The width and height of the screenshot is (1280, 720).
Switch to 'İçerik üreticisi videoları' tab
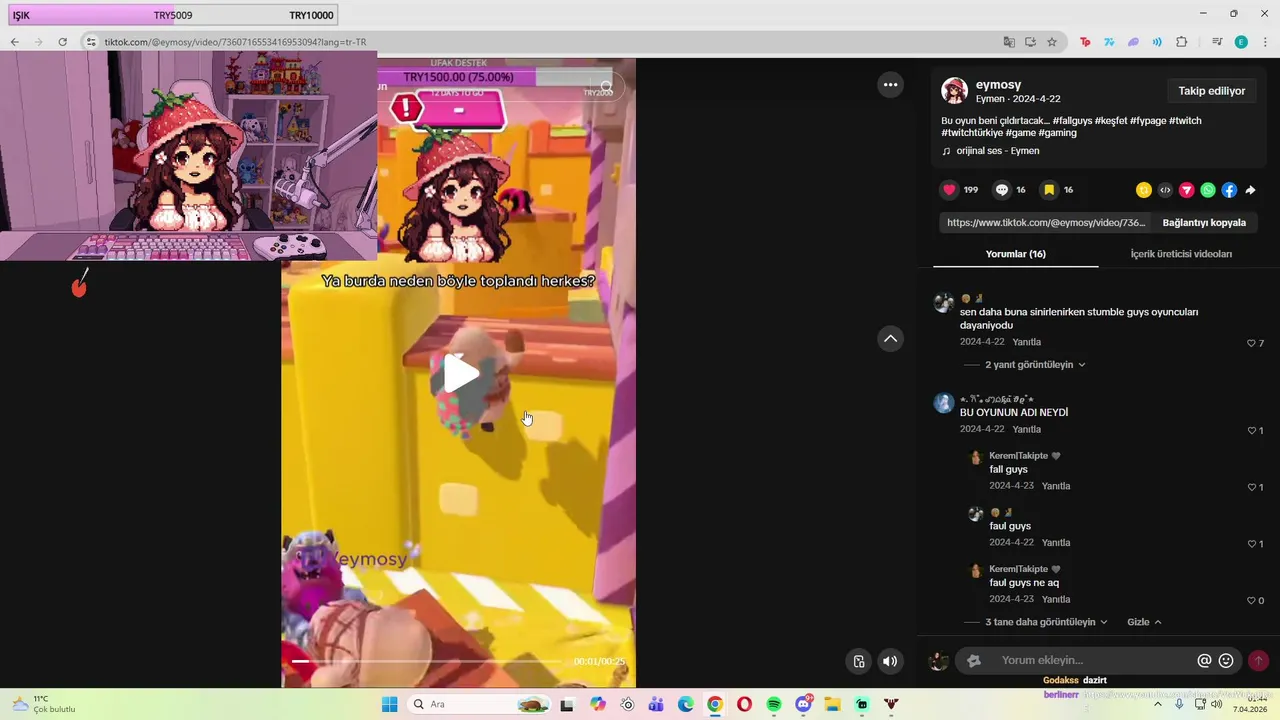(1181, 254)
